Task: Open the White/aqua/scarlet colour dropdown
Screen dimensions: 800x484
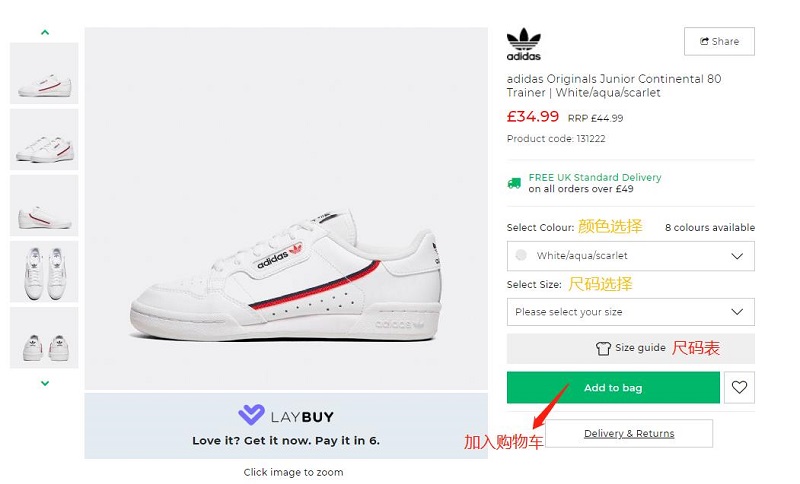Action: point(630,256)
